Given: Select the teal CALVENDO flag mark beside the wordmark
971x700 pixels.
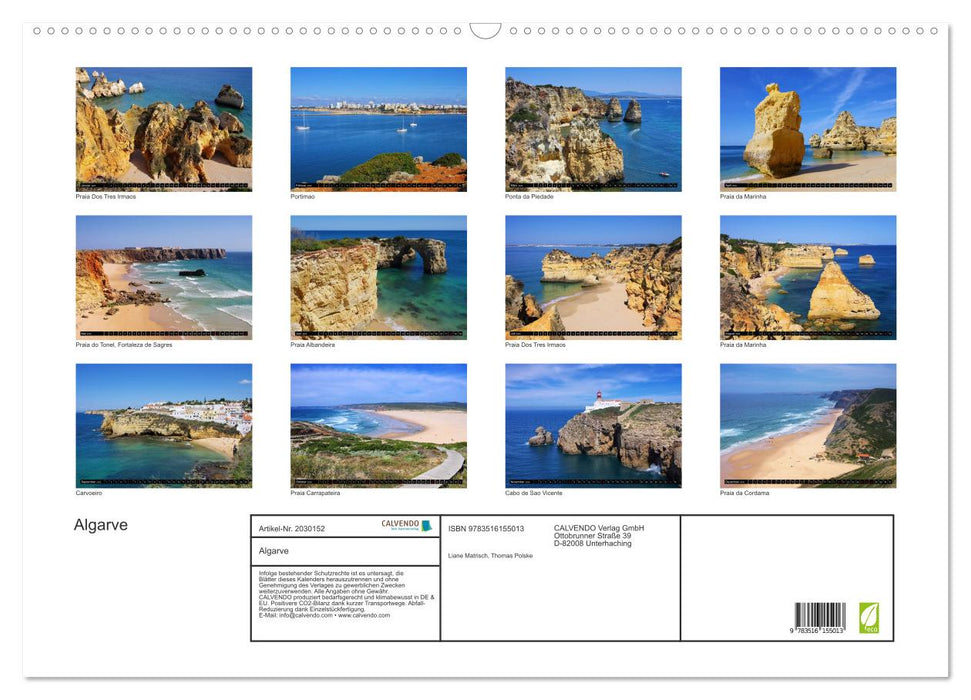Looking at the screenshot, I should [x=426, y=525].
